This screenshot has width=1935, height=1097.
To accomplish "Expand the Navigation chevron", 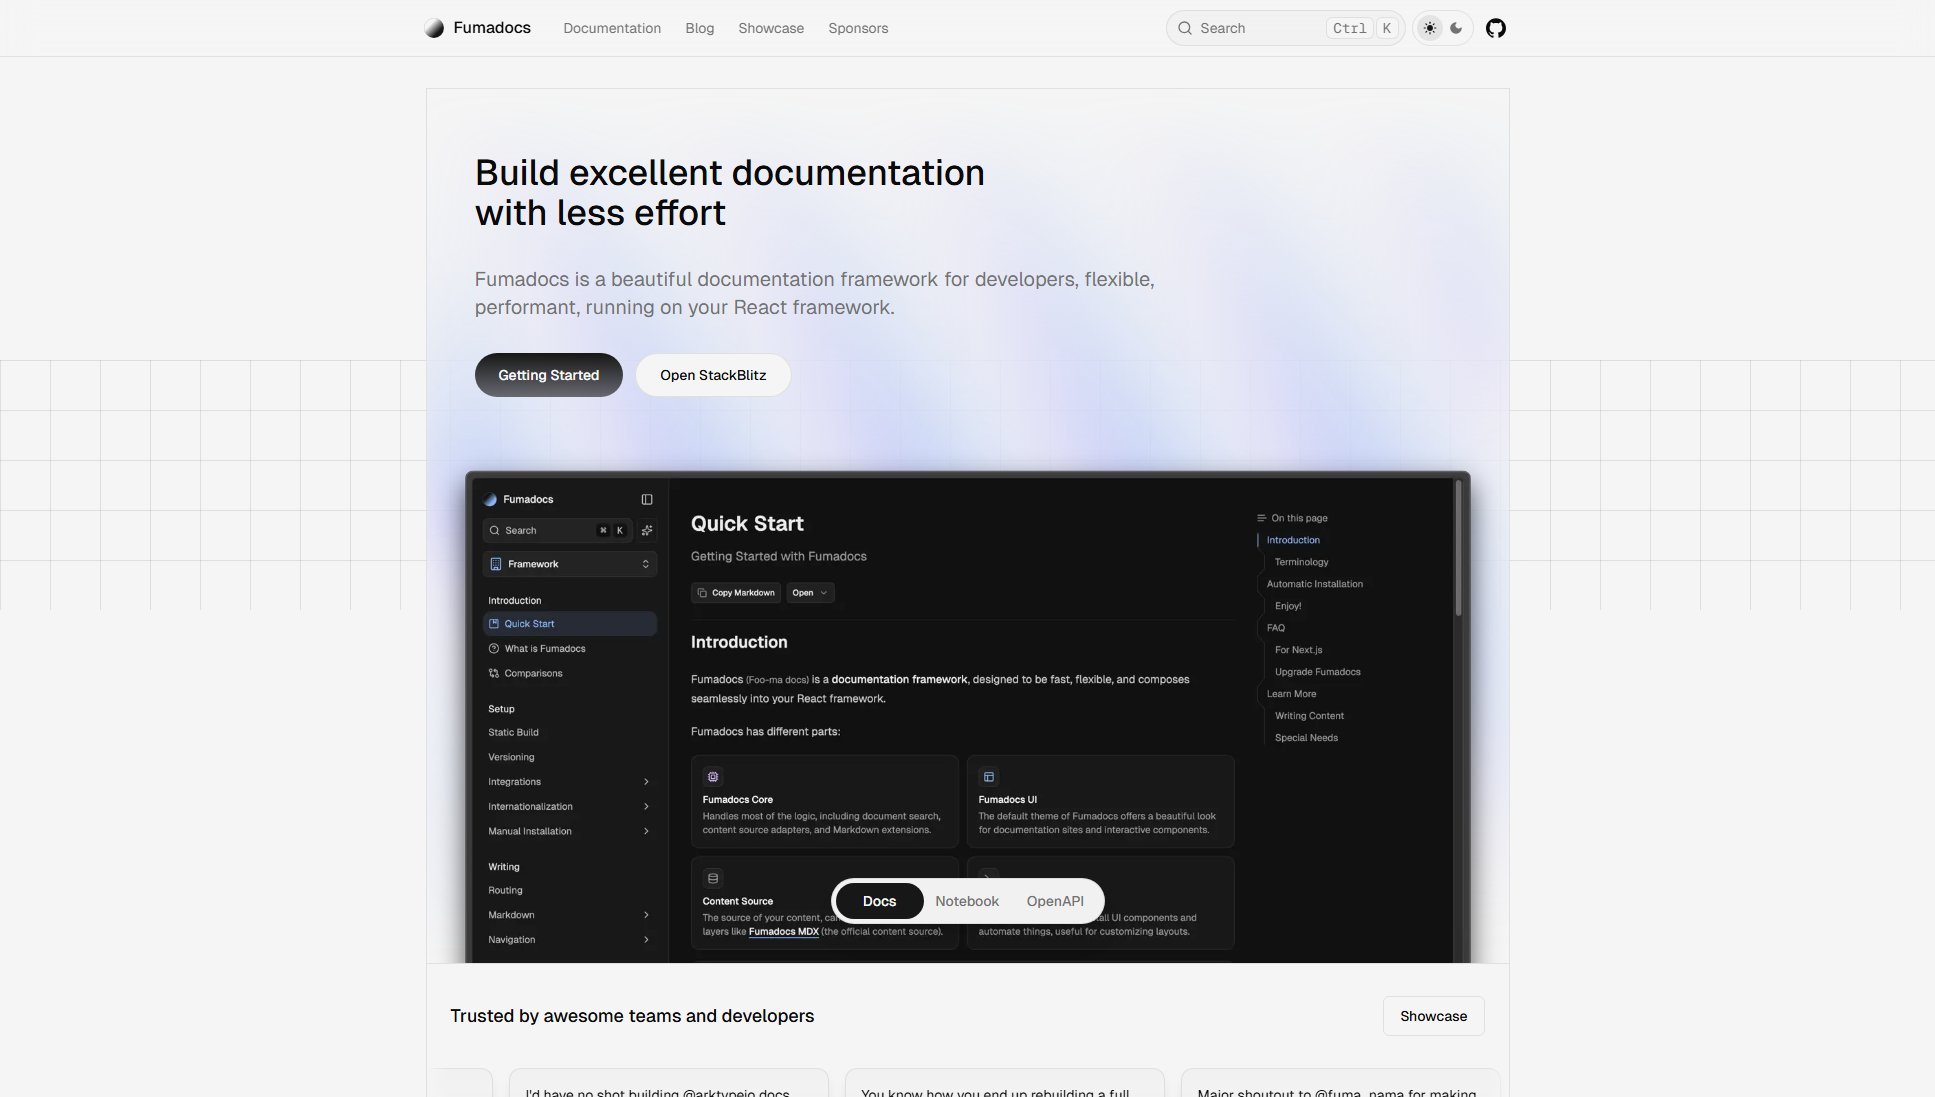I will (x=646, y=940).
